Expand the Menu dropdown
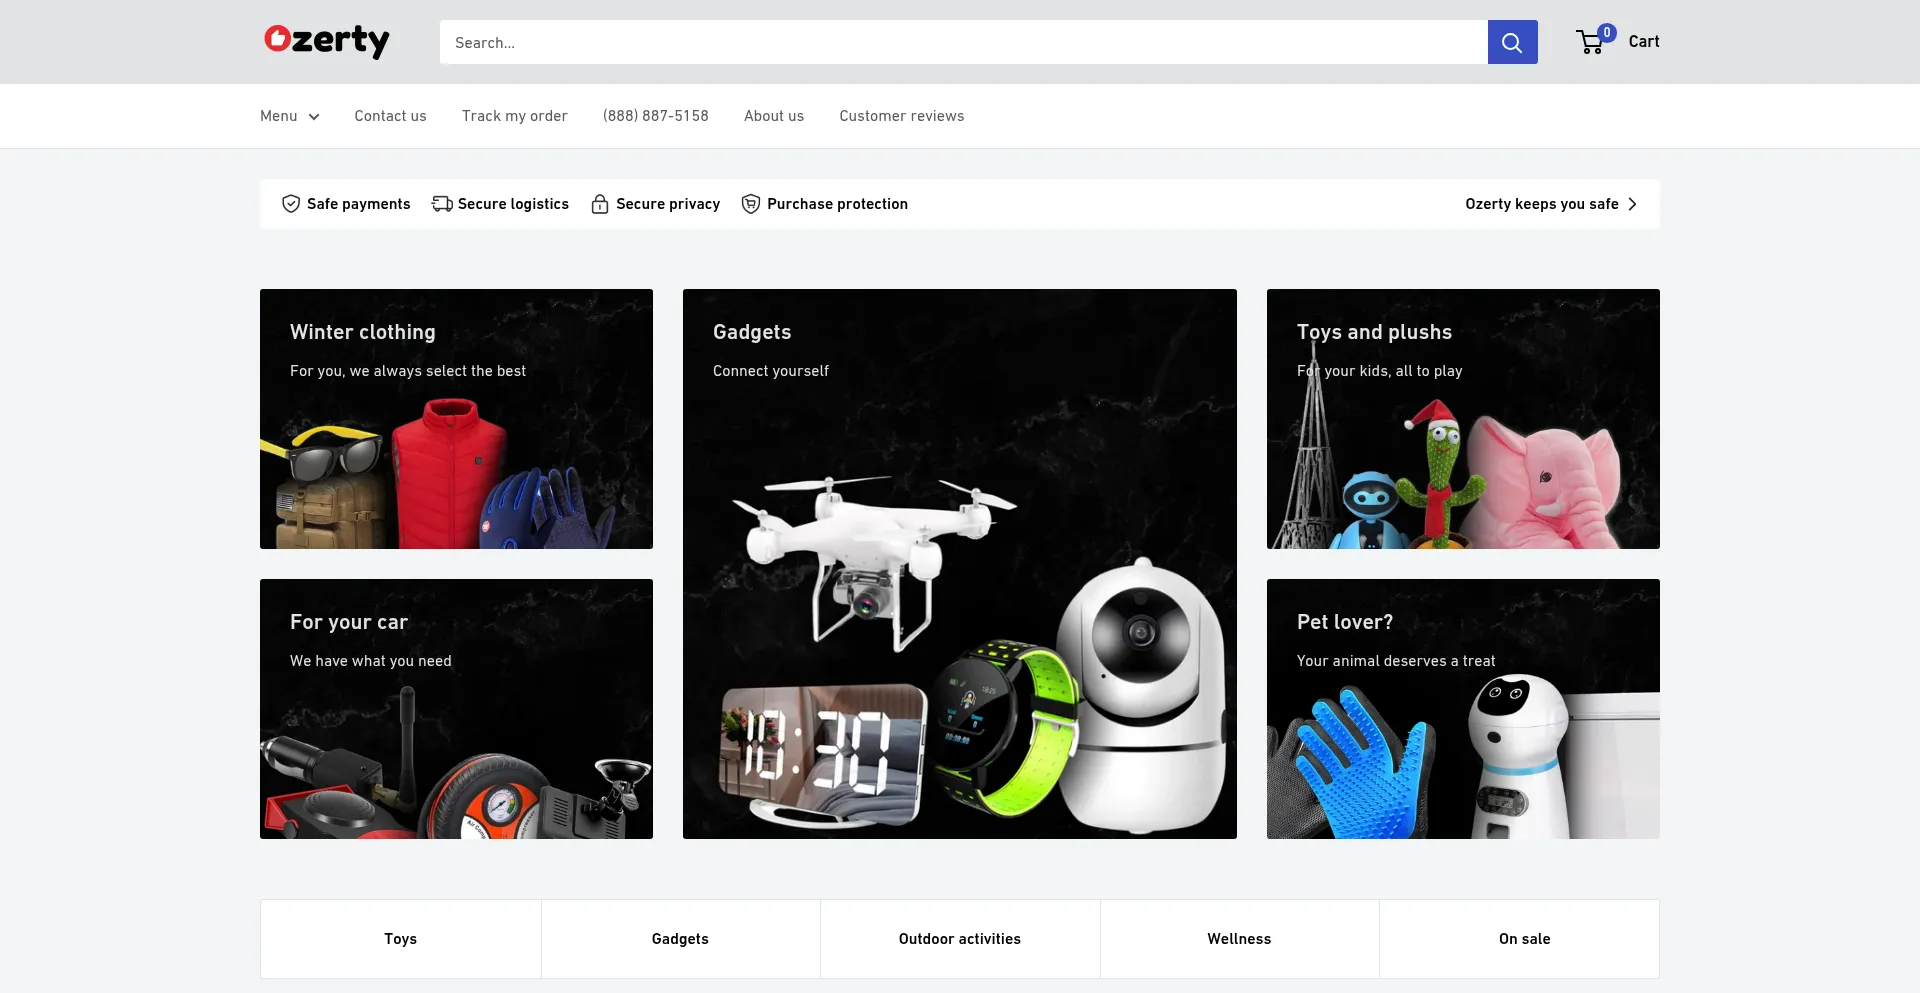The image size is (1920, 993). [290, 116]
